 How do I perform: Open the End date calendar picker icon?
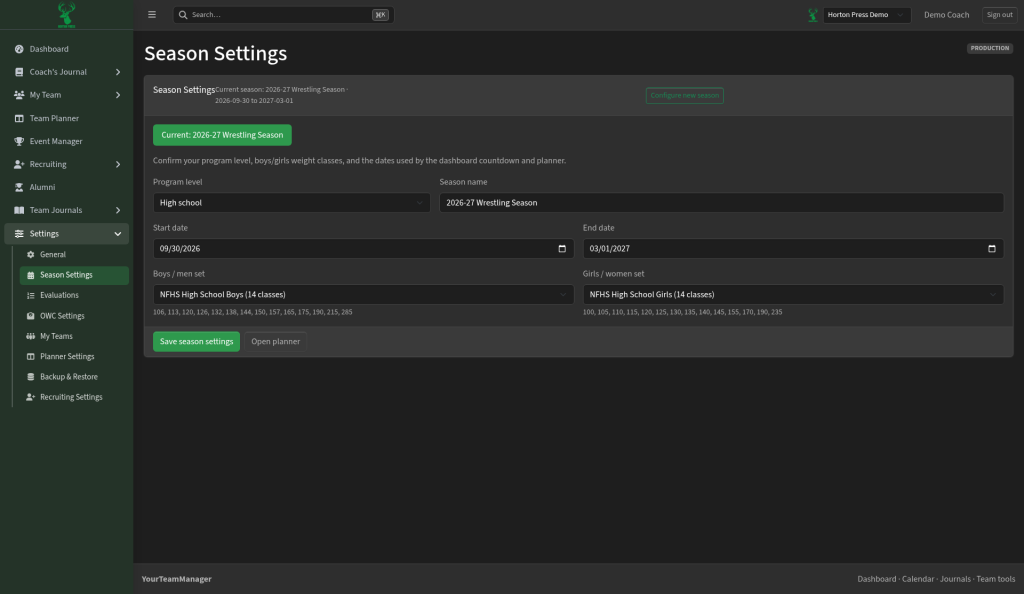[991, 249]
